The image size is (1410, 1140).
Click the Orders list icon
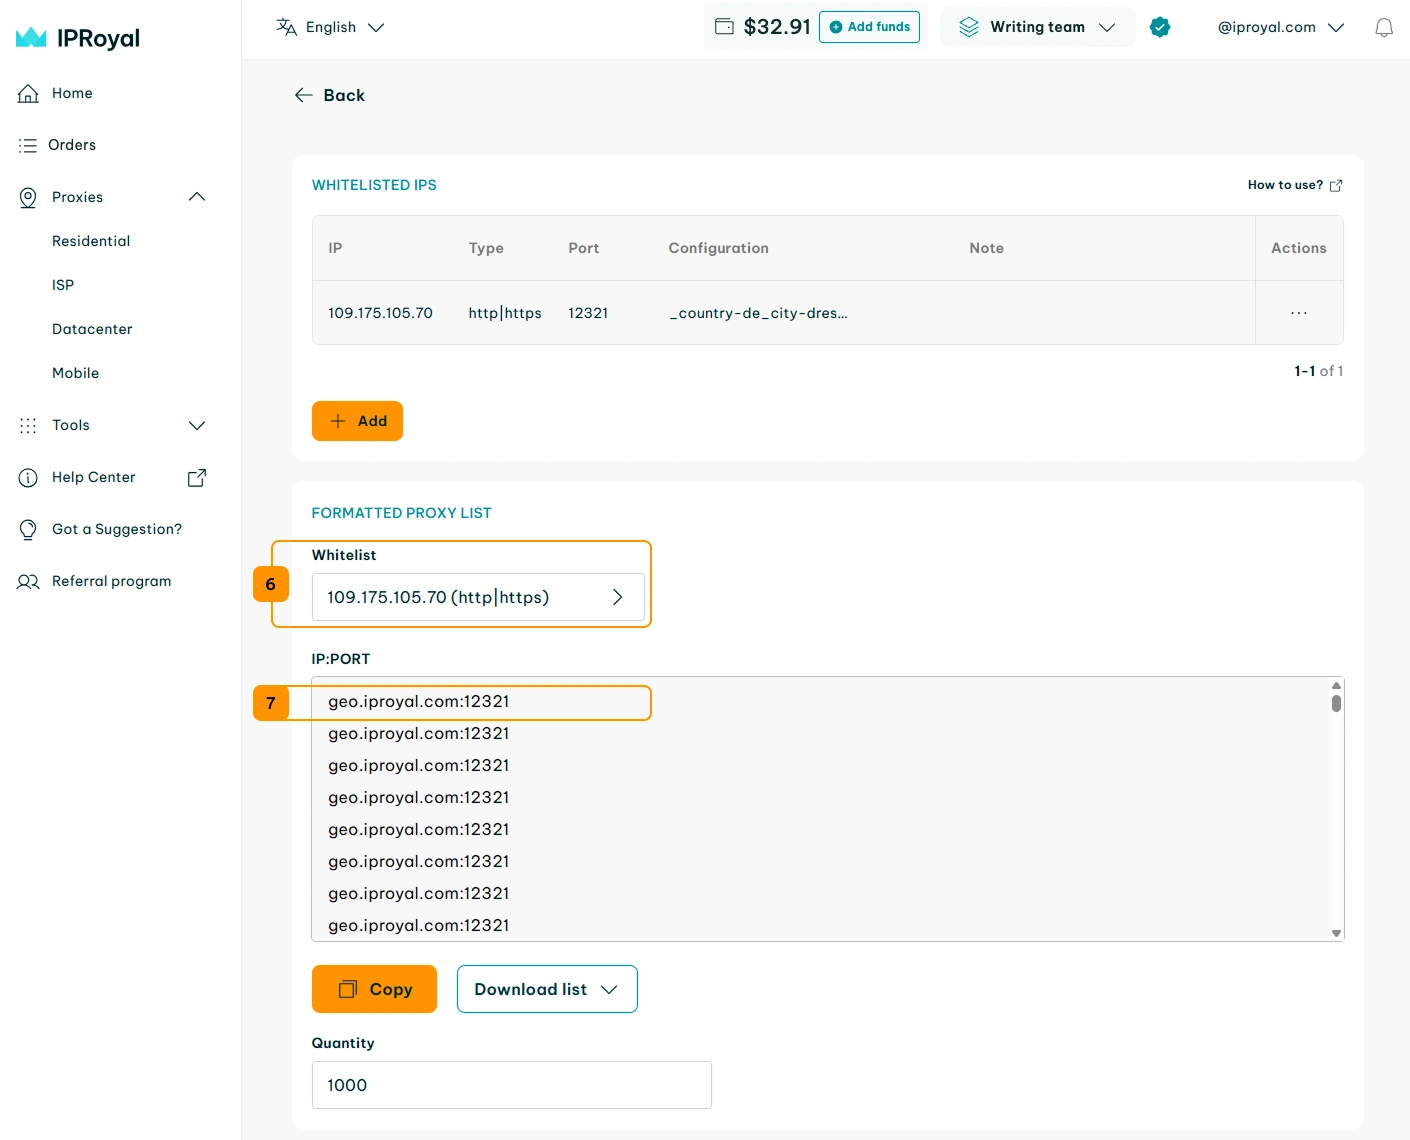click(27, 145)
